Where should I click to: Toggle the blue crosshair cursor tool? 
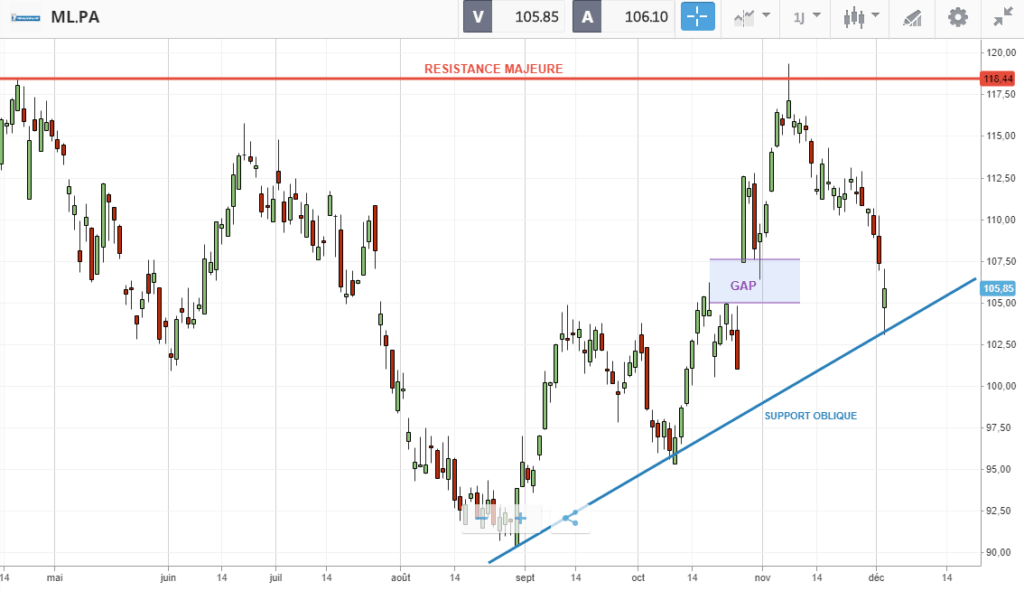(x=697, y=17)
